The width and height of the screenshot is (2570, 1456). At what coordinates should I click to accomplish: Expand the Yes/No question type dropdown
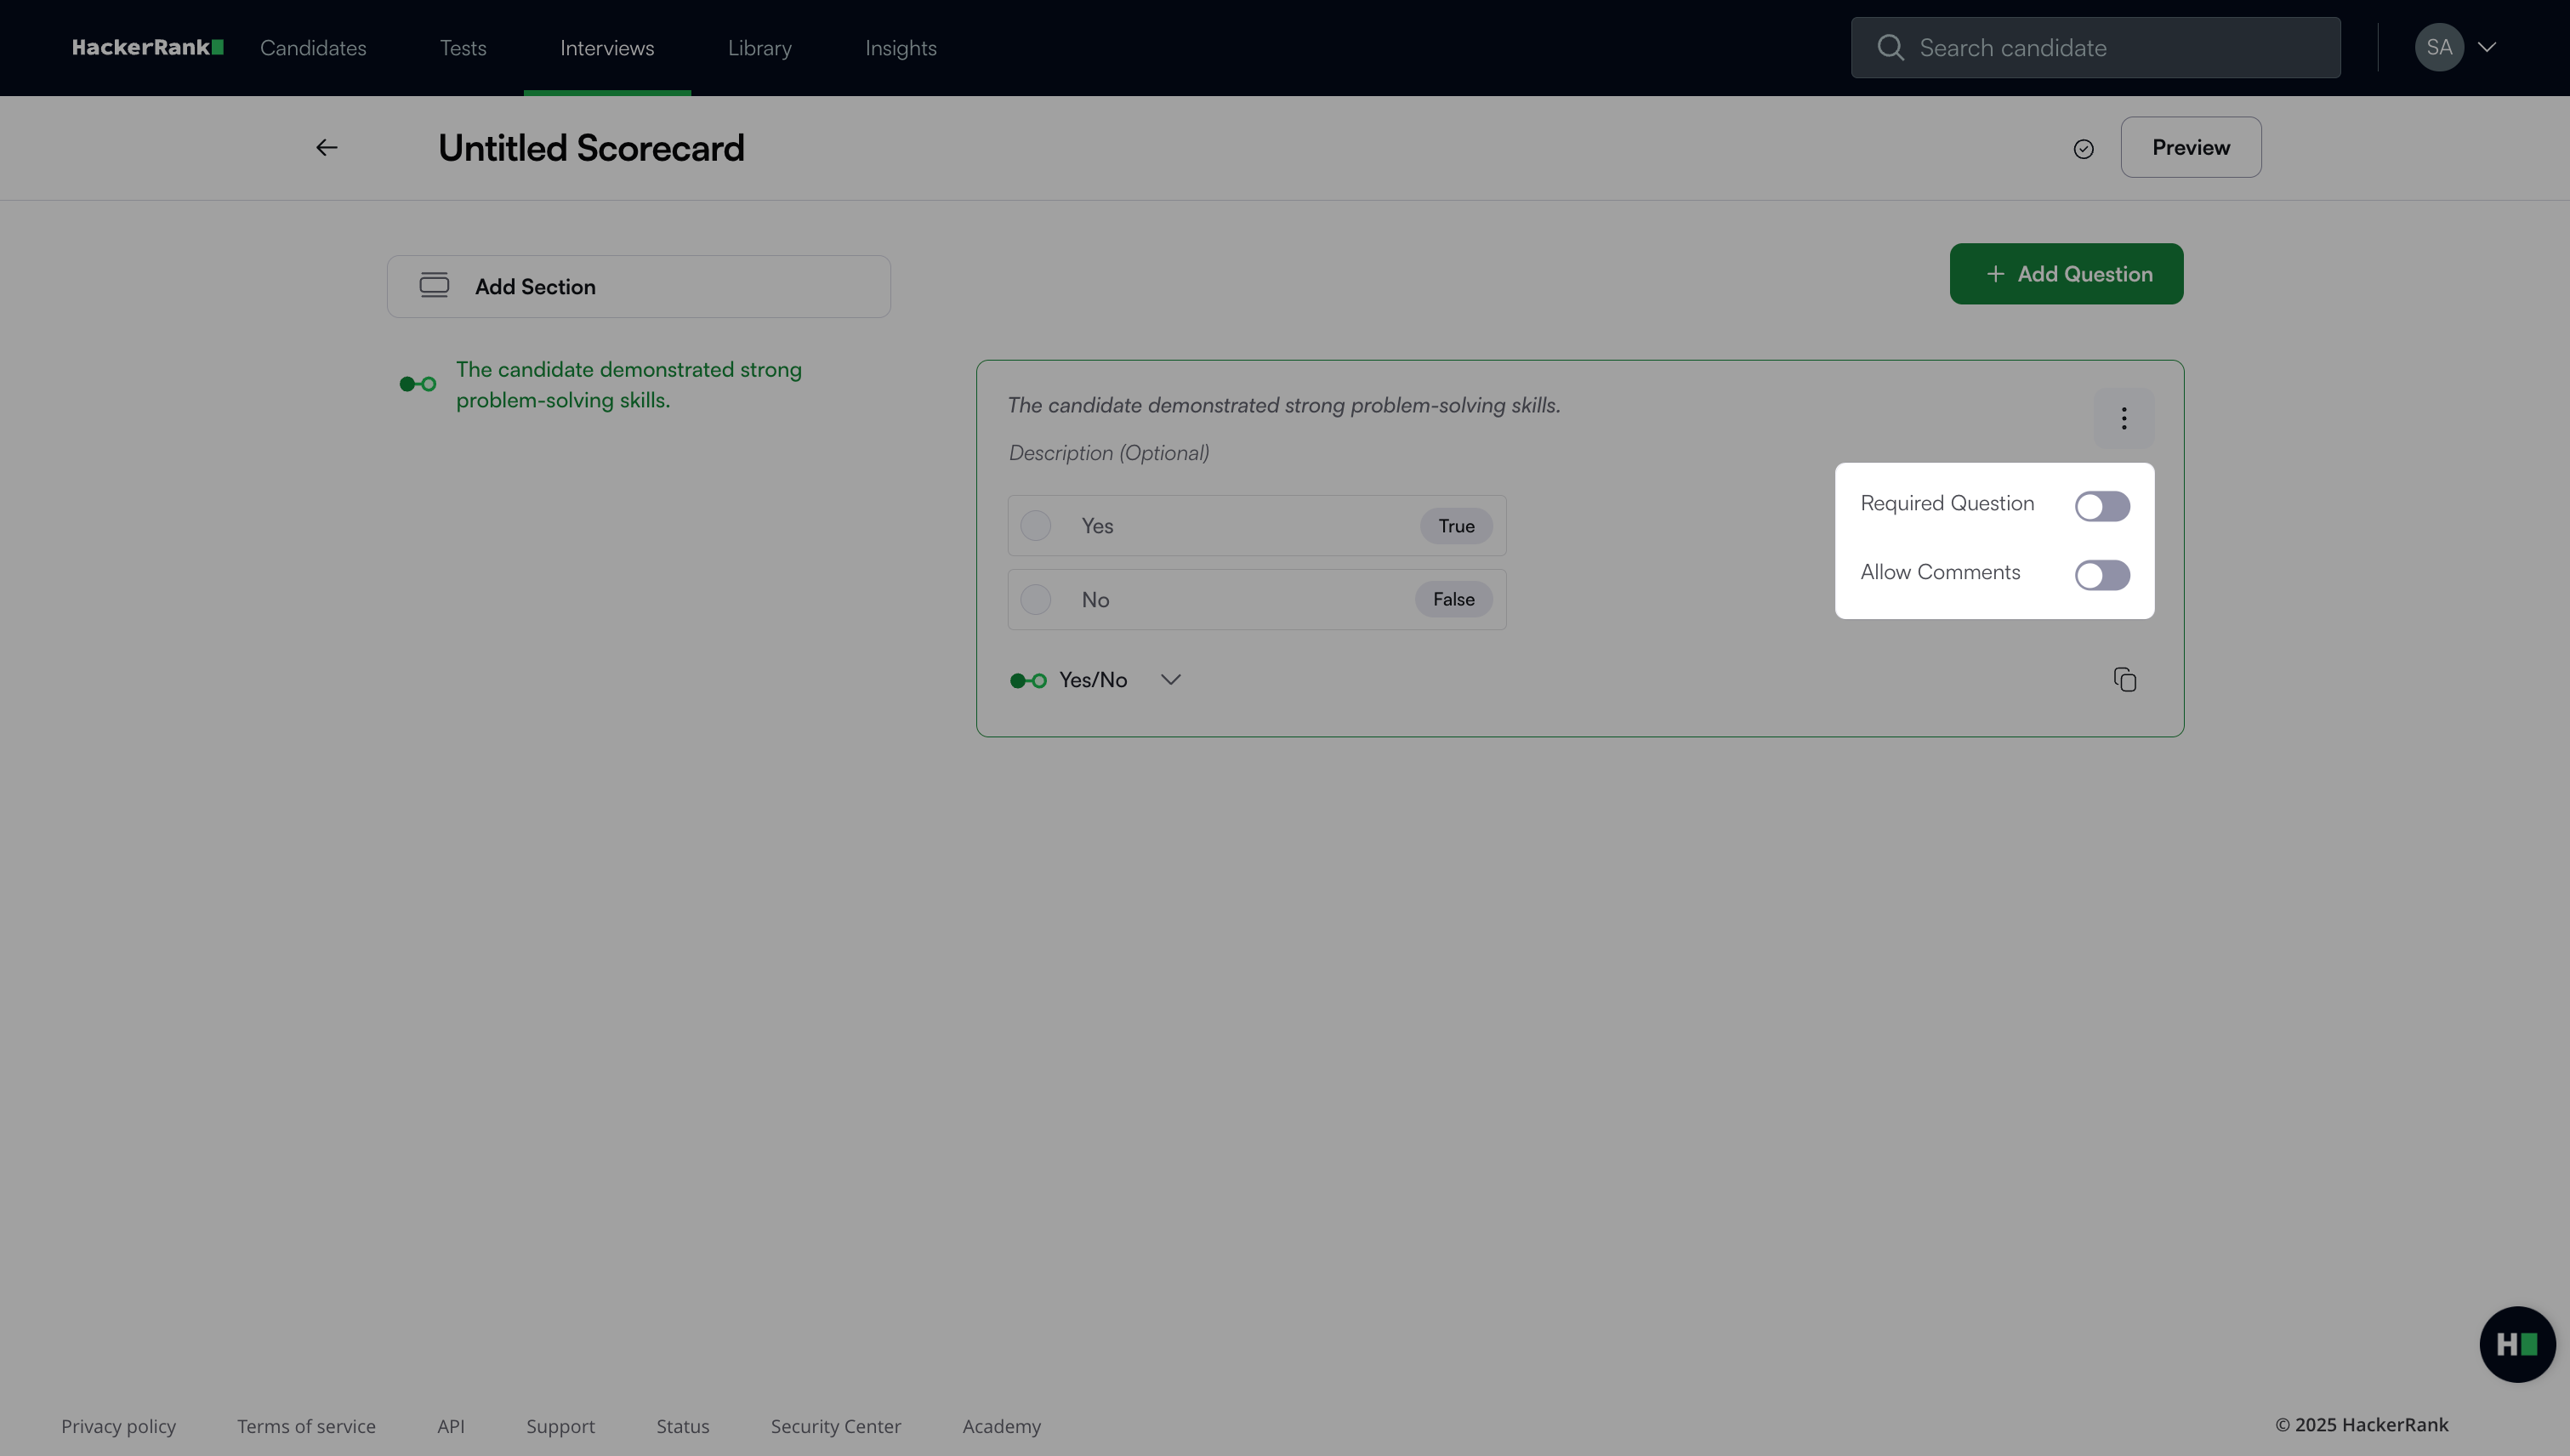pyautogui.click(x=1170, y=680)
